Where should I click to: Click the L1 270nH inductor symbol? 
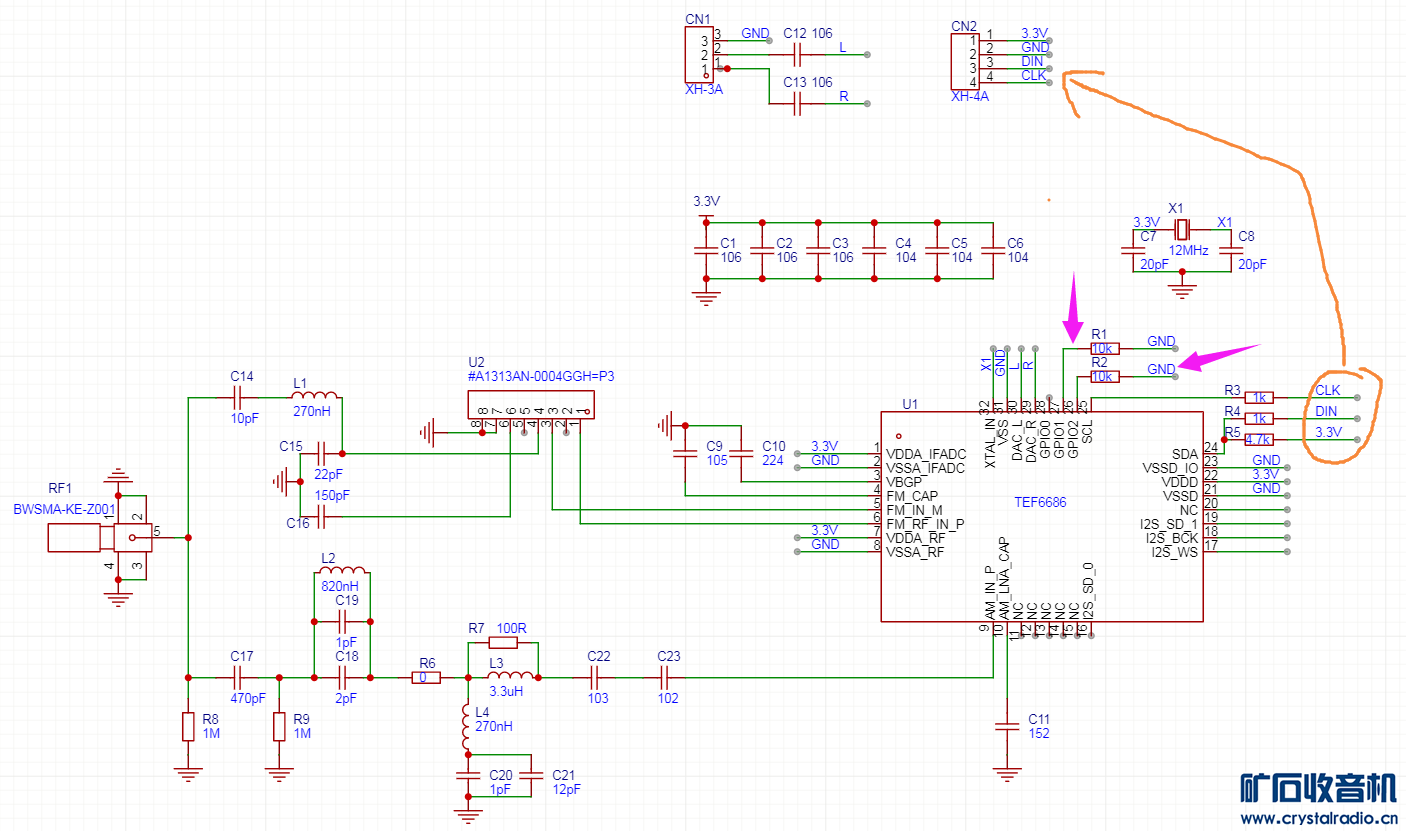314,397
